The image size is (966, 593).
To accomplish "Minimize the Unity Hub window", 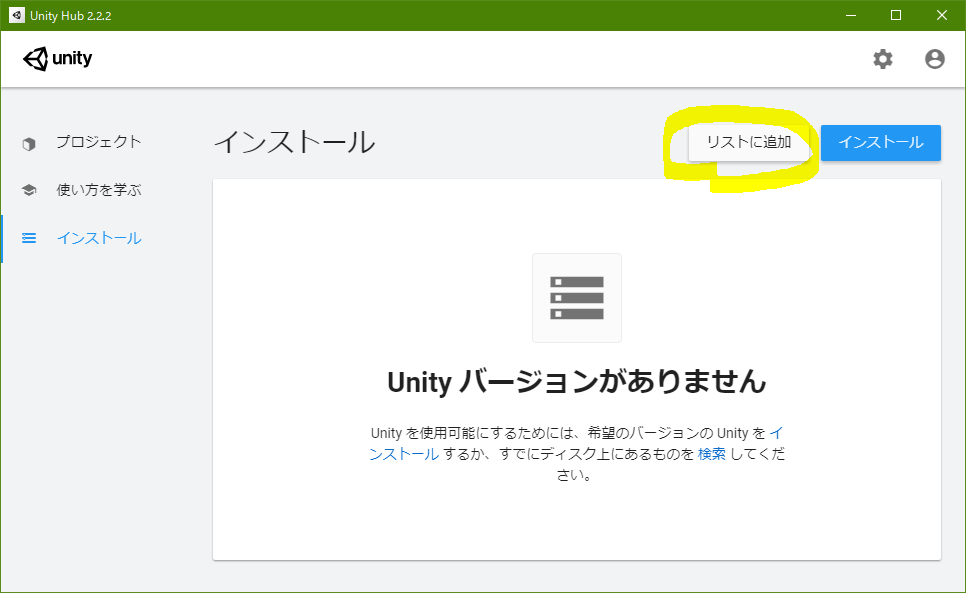I will [x=851, y=15].
